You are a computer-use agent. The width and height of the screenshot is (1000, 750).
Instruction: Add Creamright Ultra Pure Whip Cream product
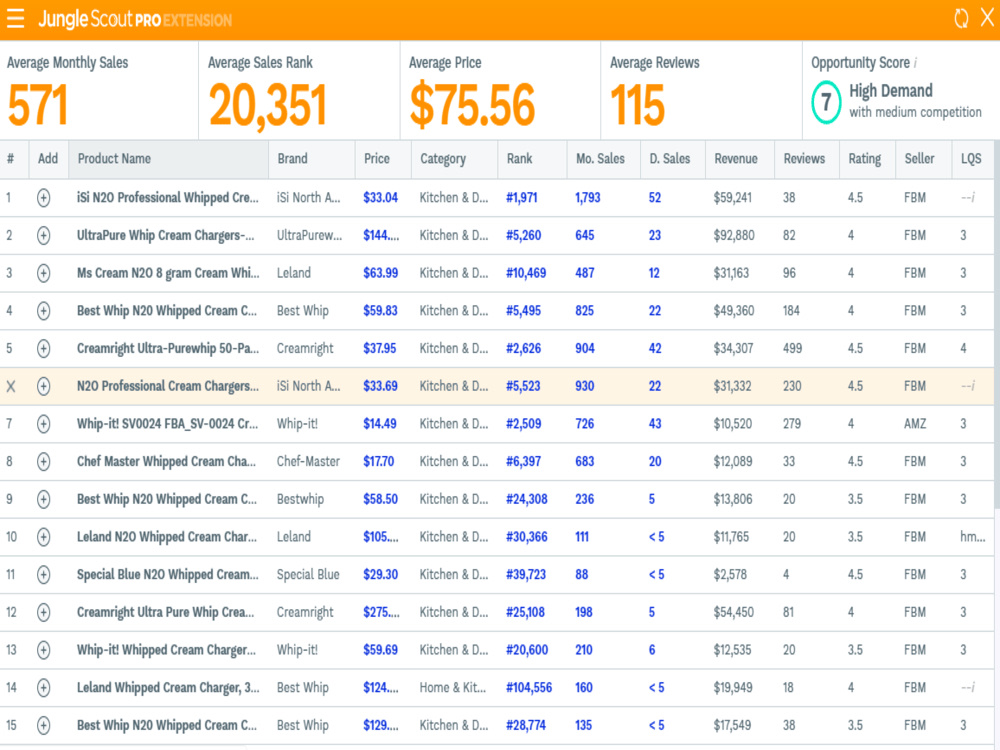[x=43, y=612]
